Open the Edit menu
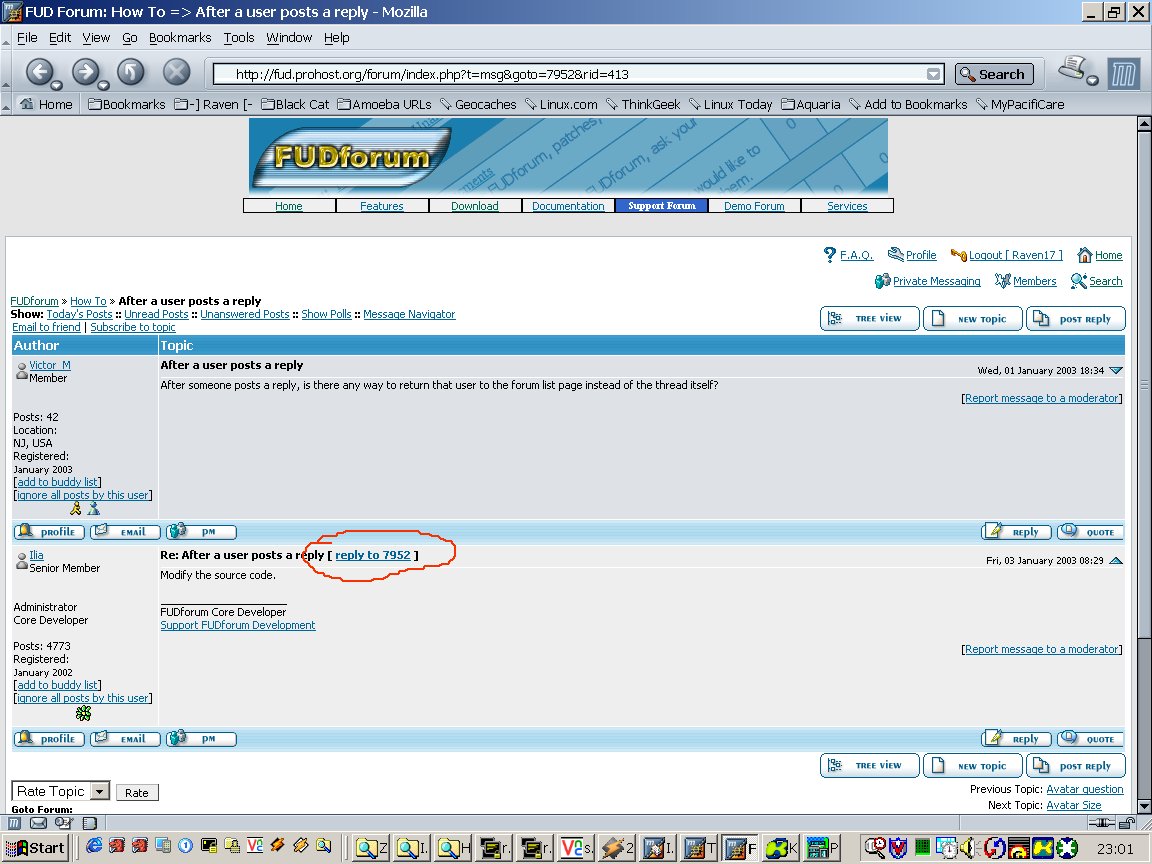1152x864 pixels. coord(60,37)
